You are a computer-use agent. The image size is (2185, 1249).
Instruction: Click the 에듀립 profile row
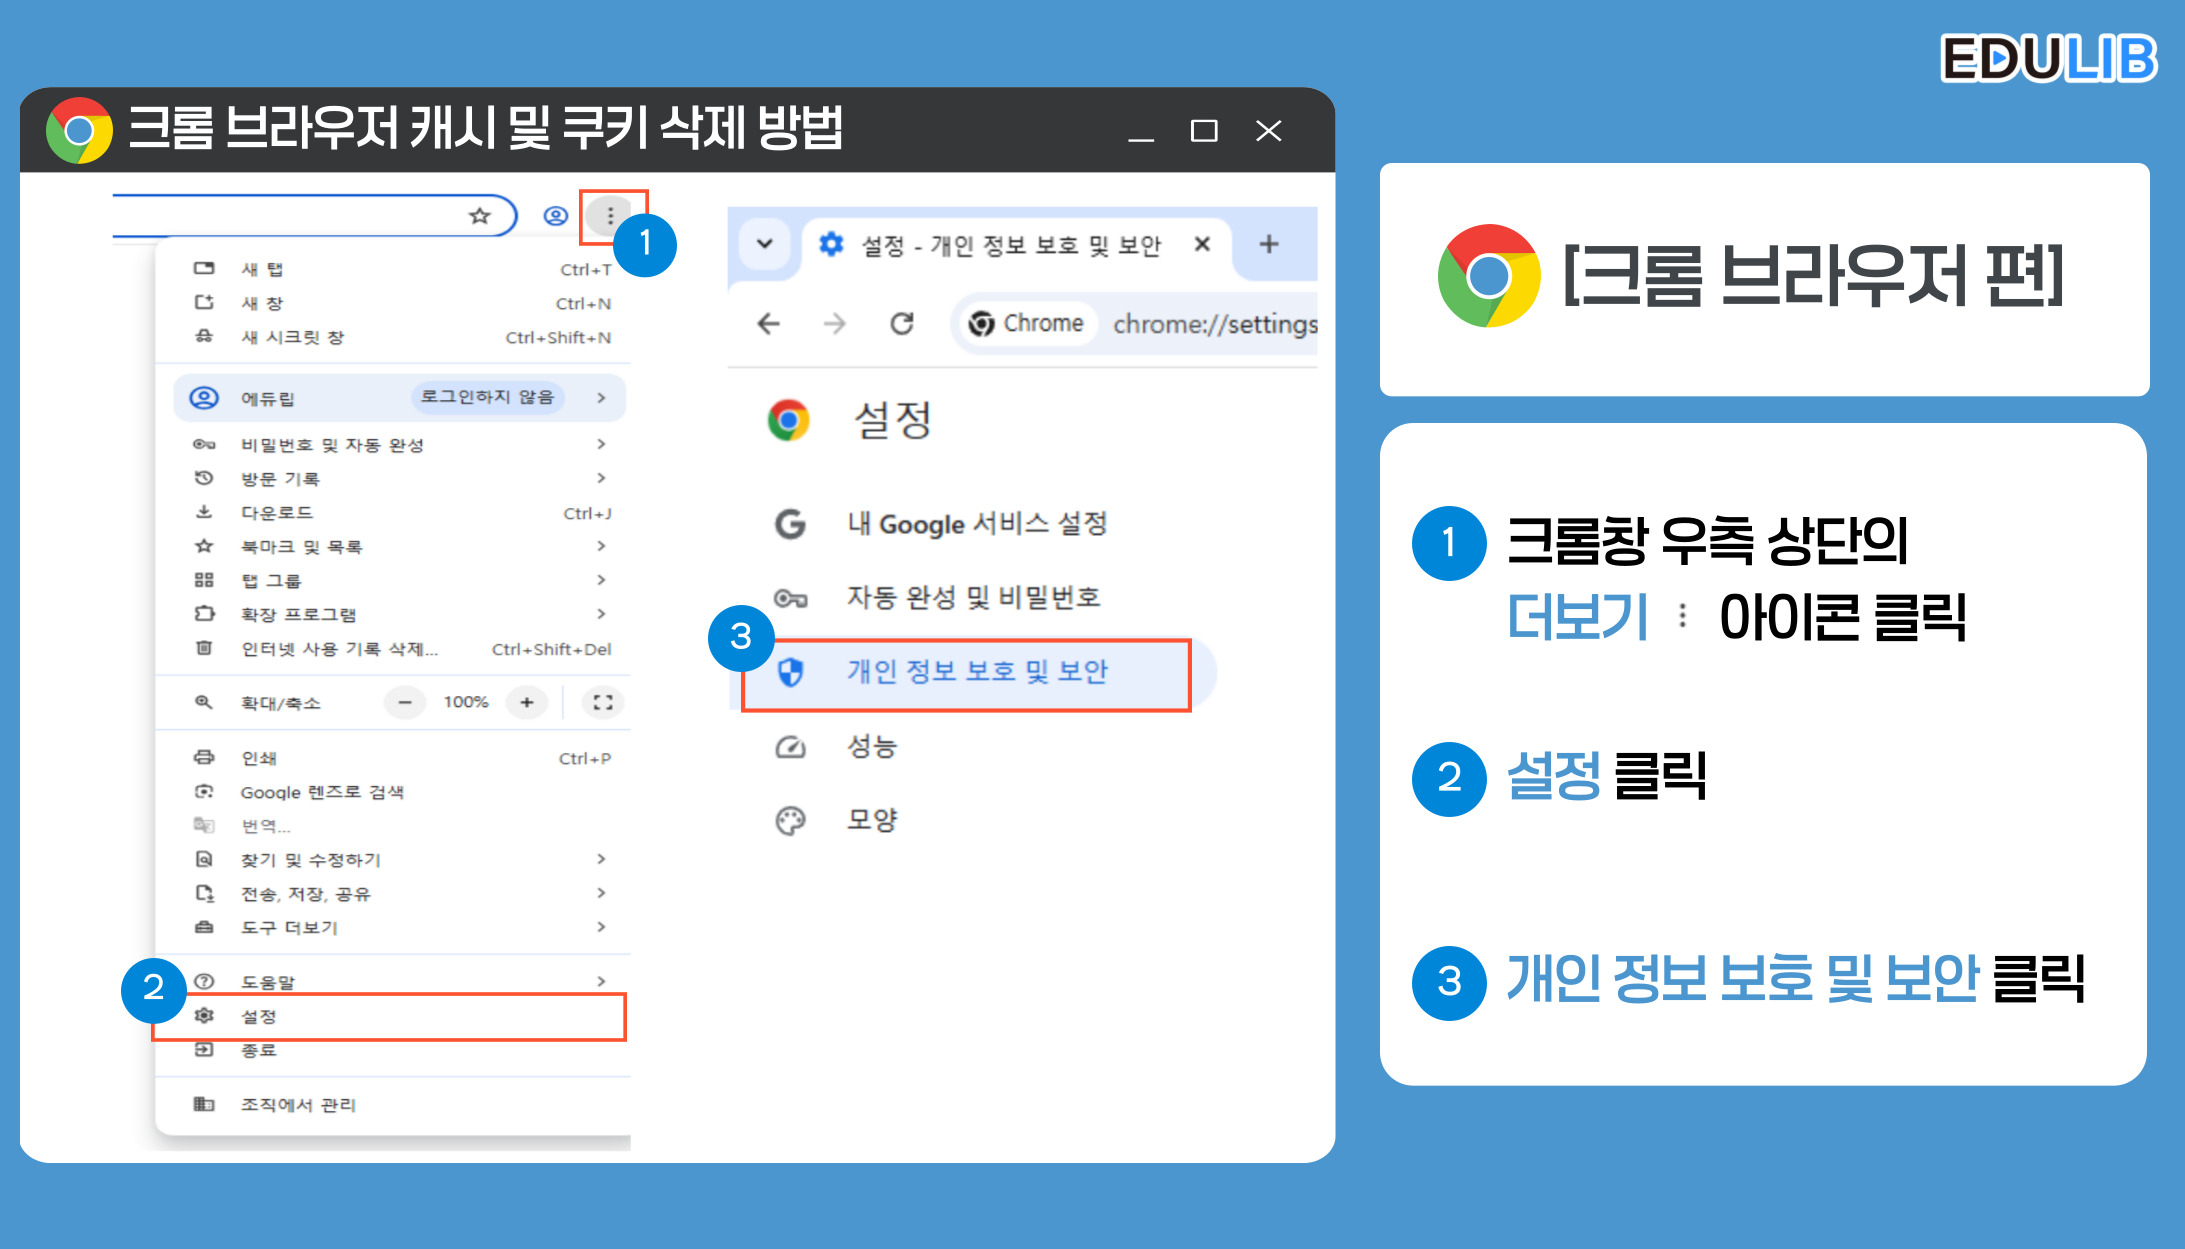[400, 398]
